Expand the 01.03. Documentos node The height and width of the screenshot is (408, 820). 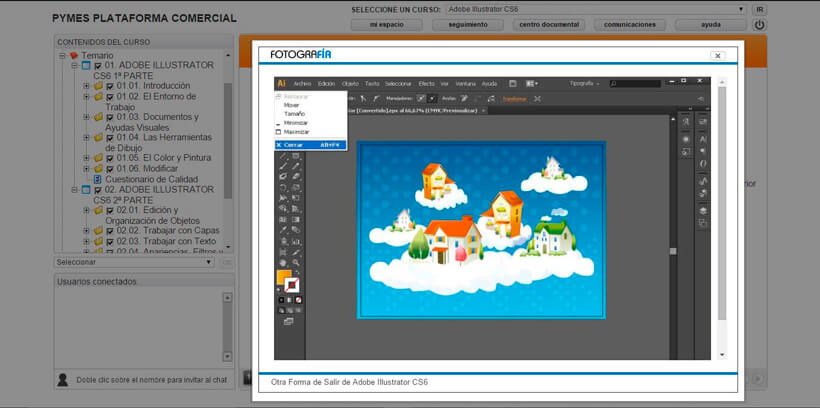[x=86, y=117]
